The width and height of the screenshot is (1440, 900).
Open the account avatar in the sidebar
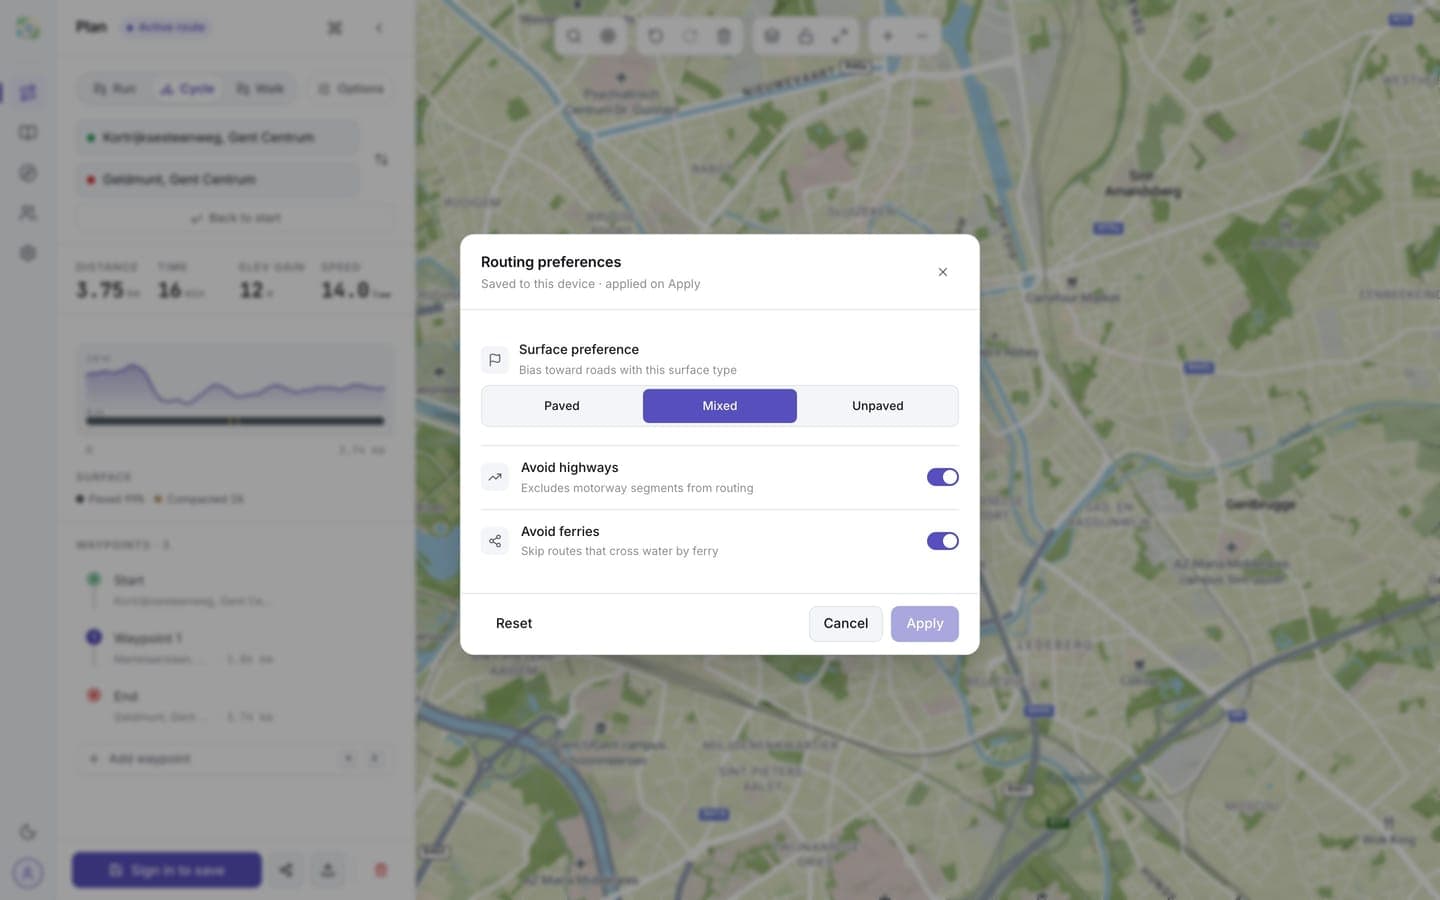(28, 873)
